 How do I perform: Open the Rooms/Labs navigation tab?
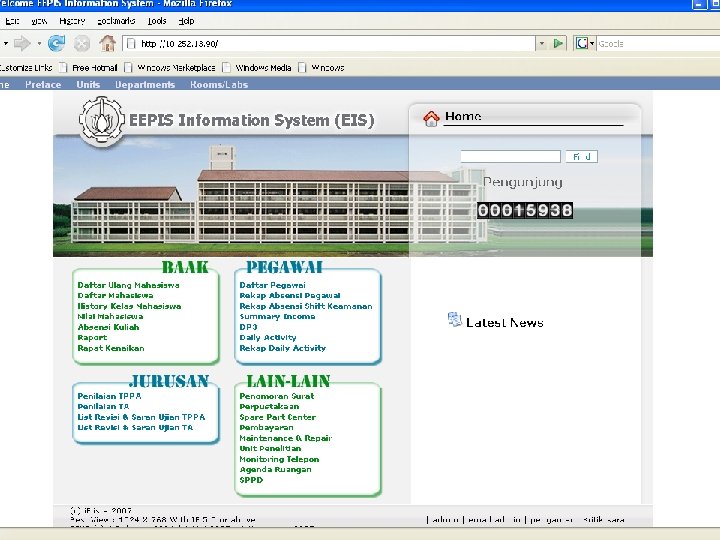(x=219, y=84)
